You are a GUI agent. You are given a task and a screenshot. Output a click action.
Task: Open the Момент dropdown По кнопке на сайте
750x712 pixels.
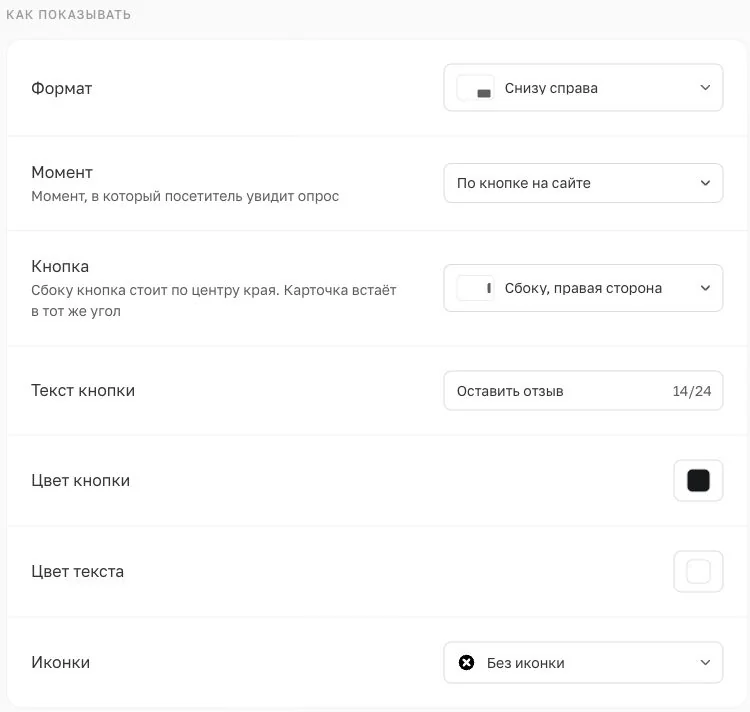click(x=583, y=183)
